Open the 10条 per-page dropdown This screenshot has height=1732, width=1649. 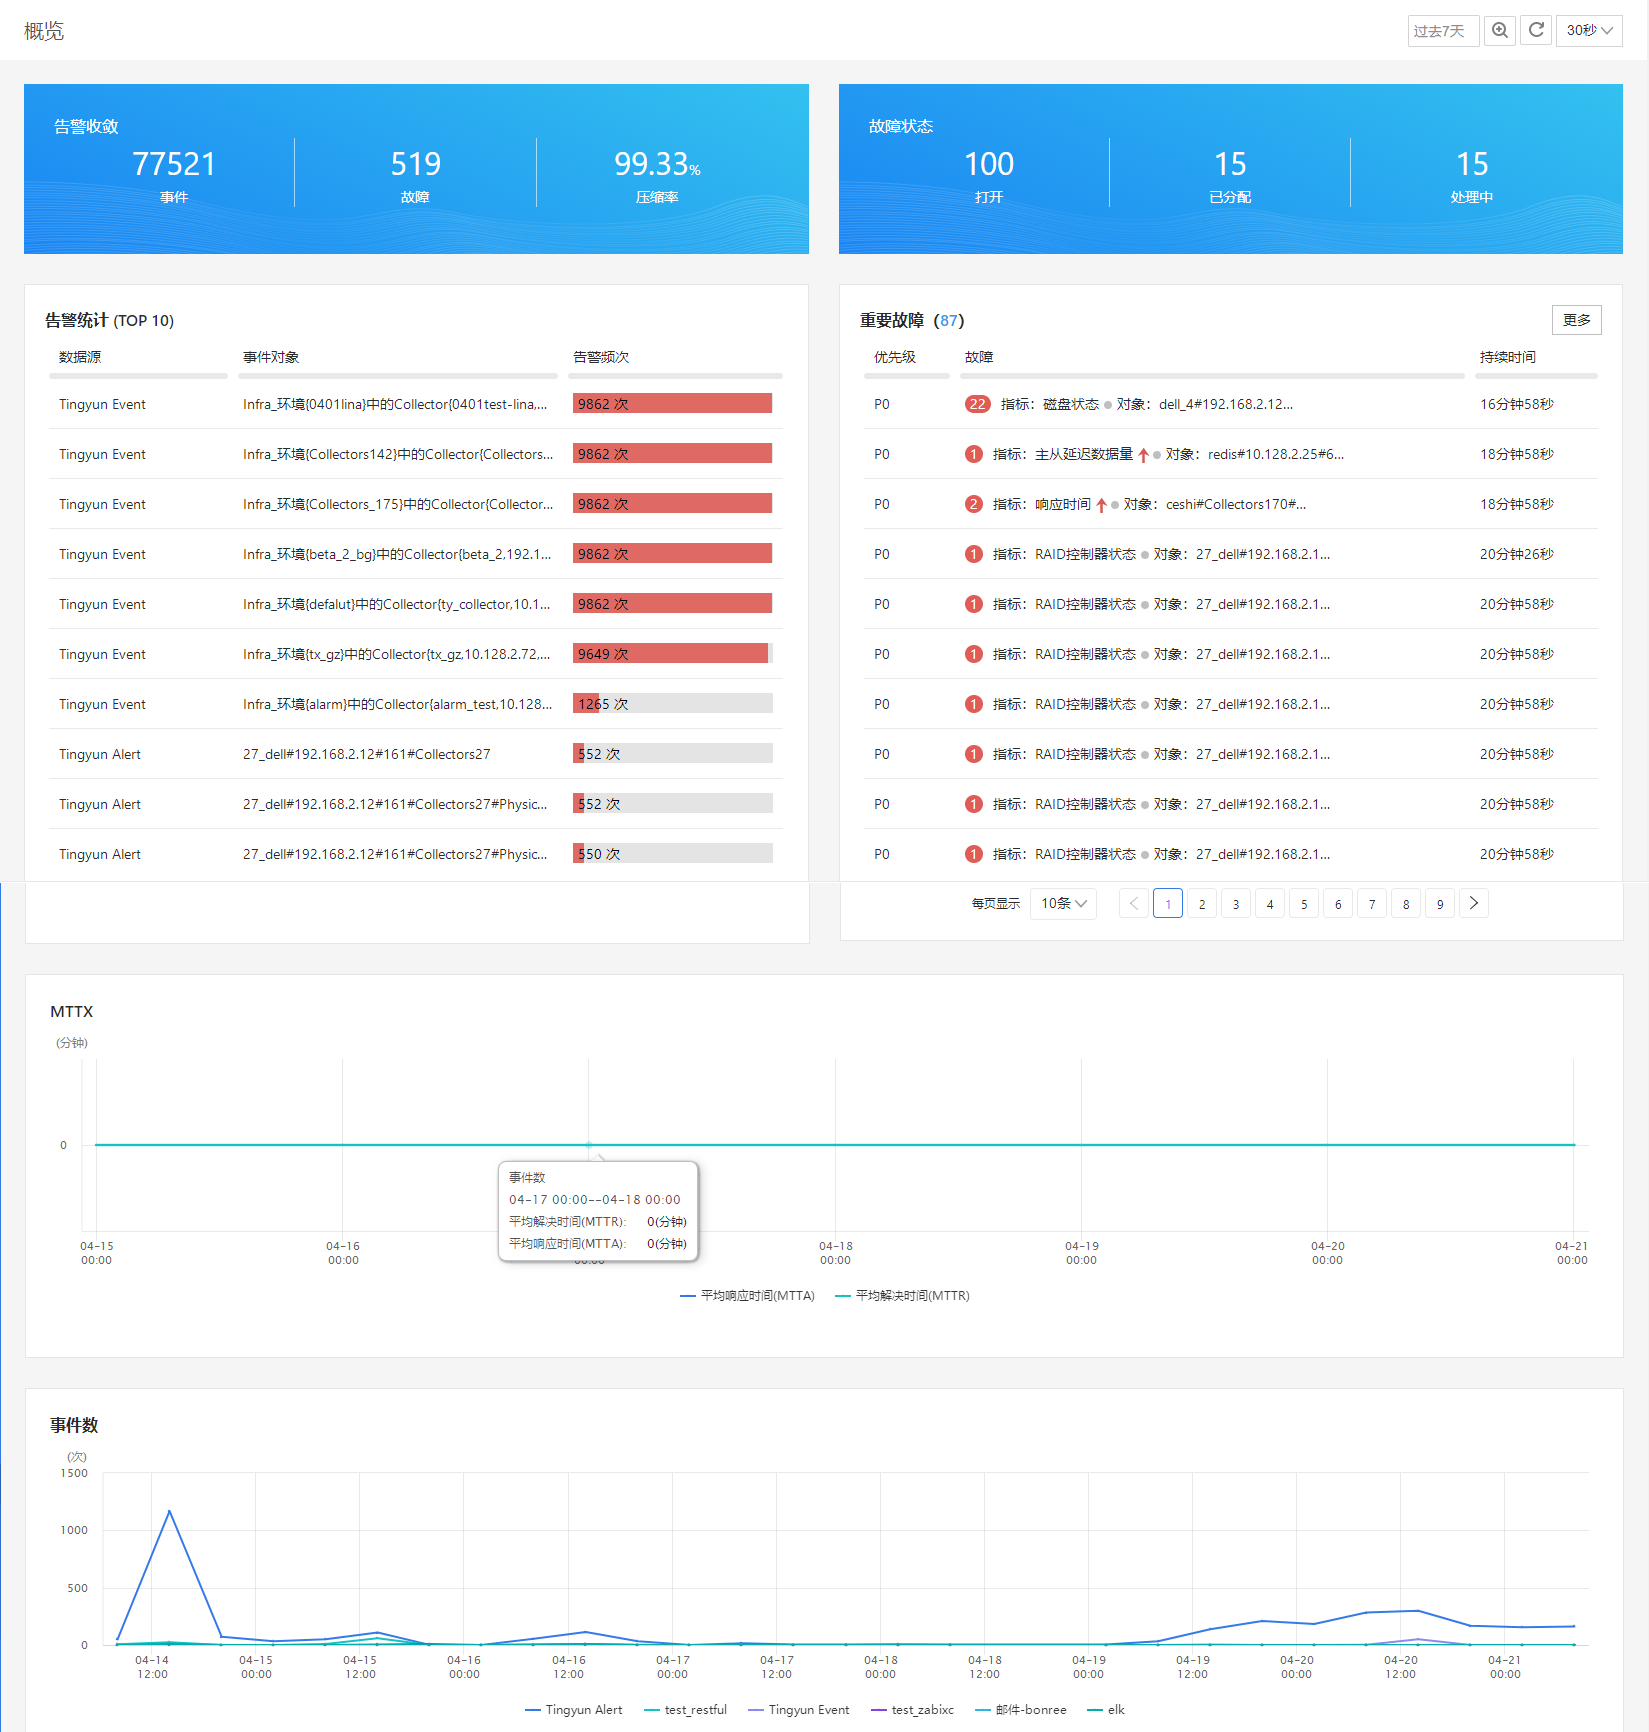[1063, 904]
